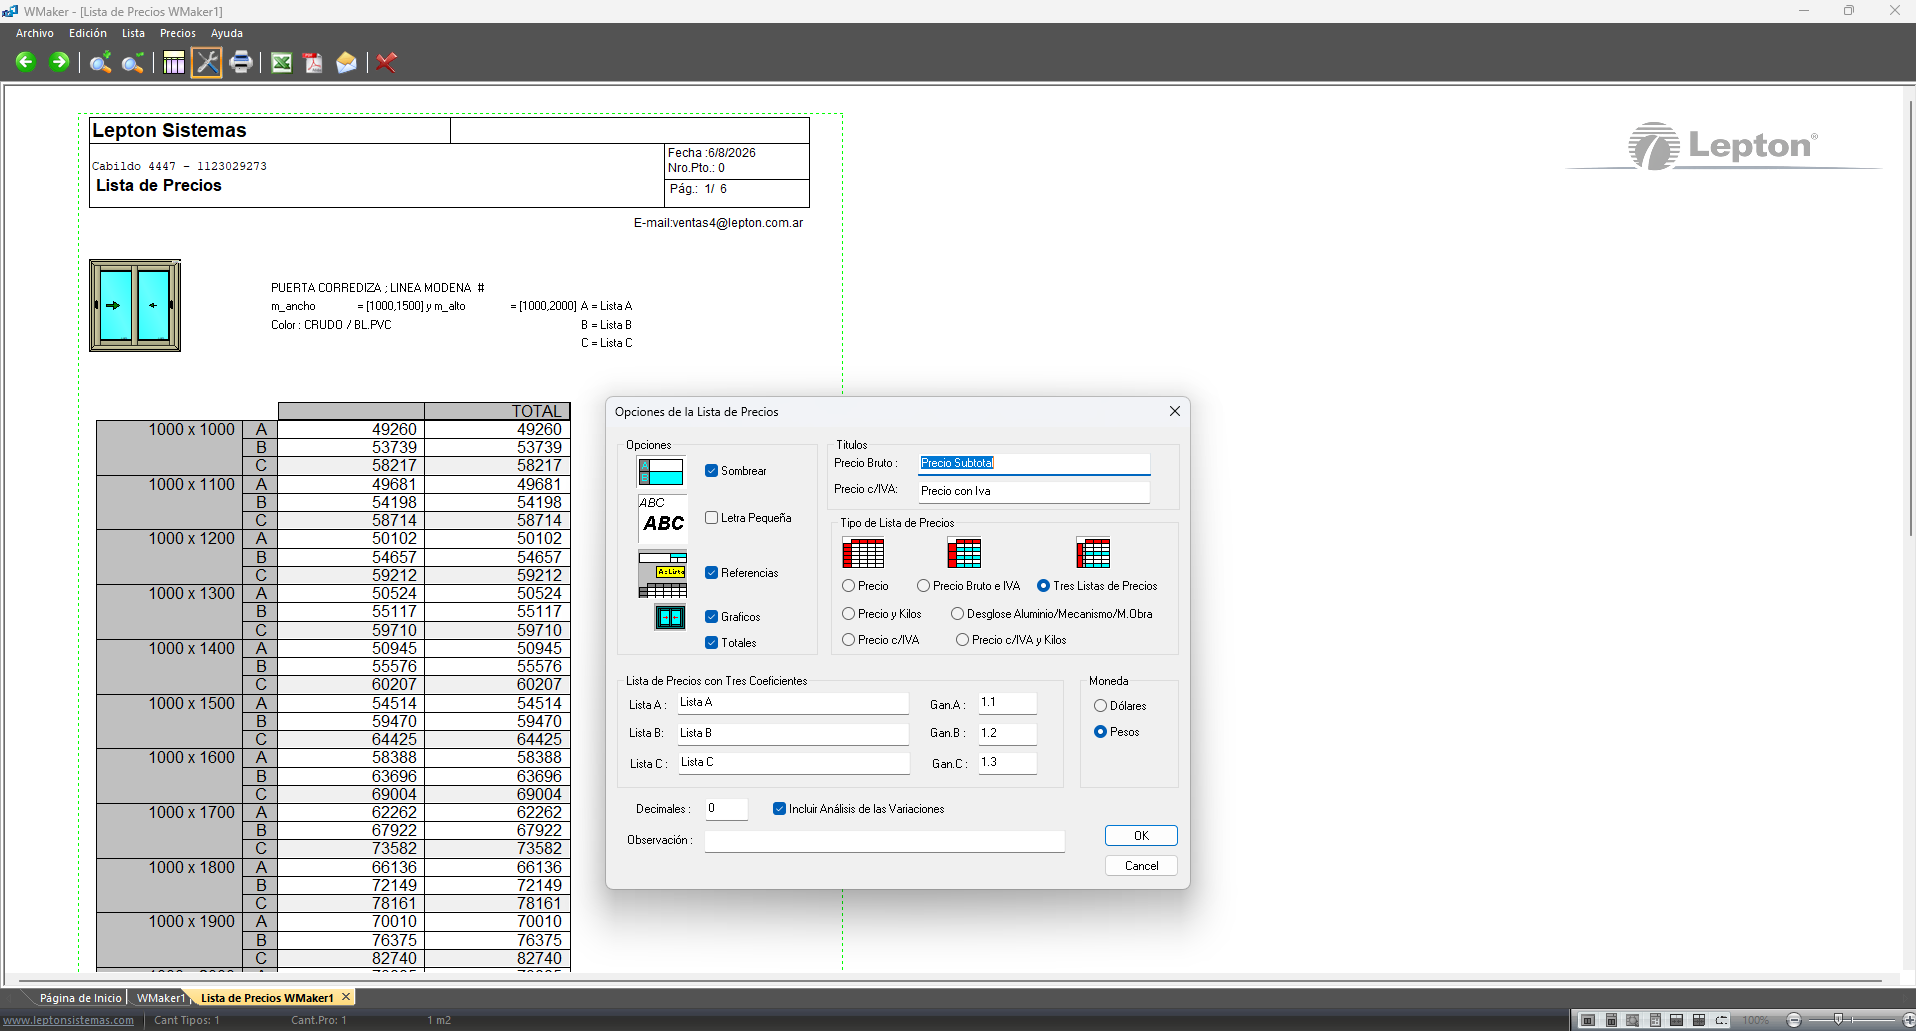
Task: Switch to the WMaker1 tab
Action: (161, 998)
